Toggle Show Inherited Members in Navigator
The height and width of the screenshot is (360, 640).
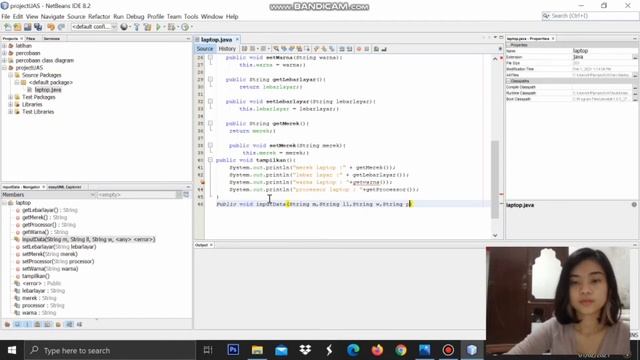tap(7, 324)
